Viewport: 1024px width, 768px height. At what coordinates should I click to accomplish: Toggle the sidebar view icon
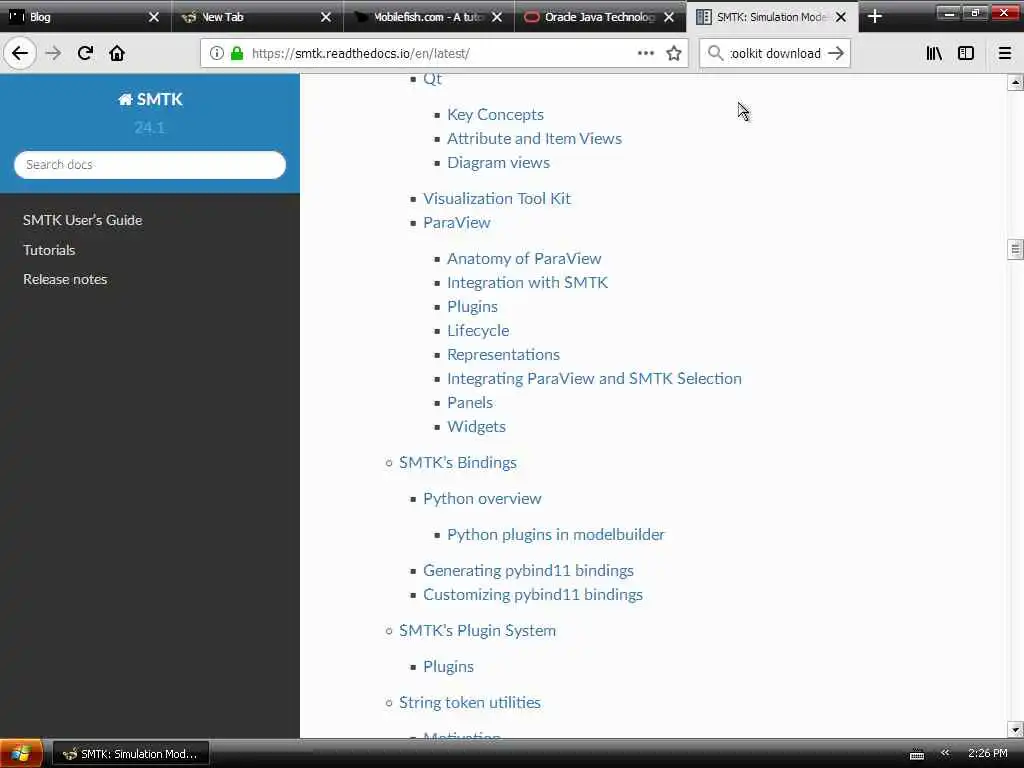tap(966, 53)
